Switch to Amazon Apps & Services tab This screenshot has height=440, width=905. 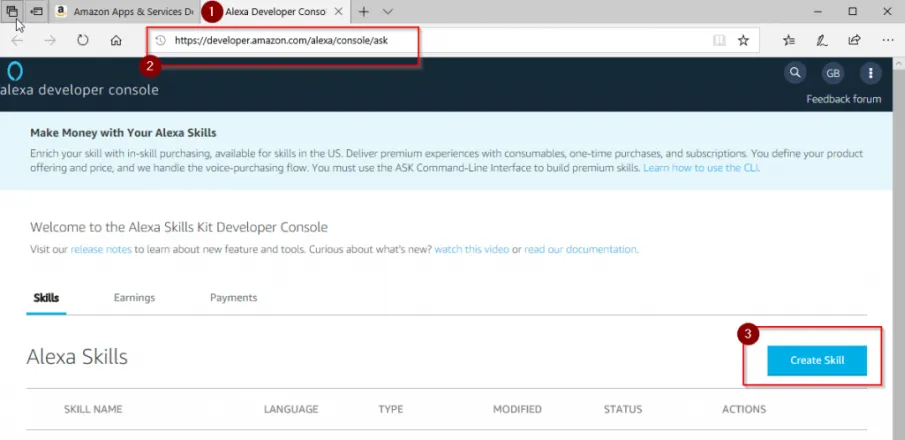[125, 12]
